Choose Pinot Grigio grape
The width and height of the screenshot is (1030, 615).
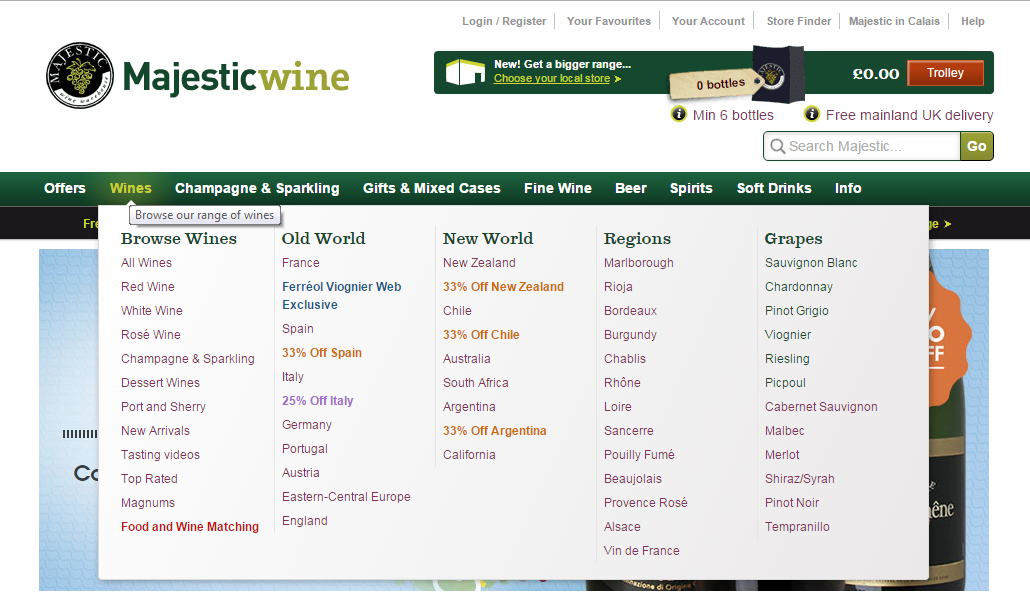(x=797, y=311)
